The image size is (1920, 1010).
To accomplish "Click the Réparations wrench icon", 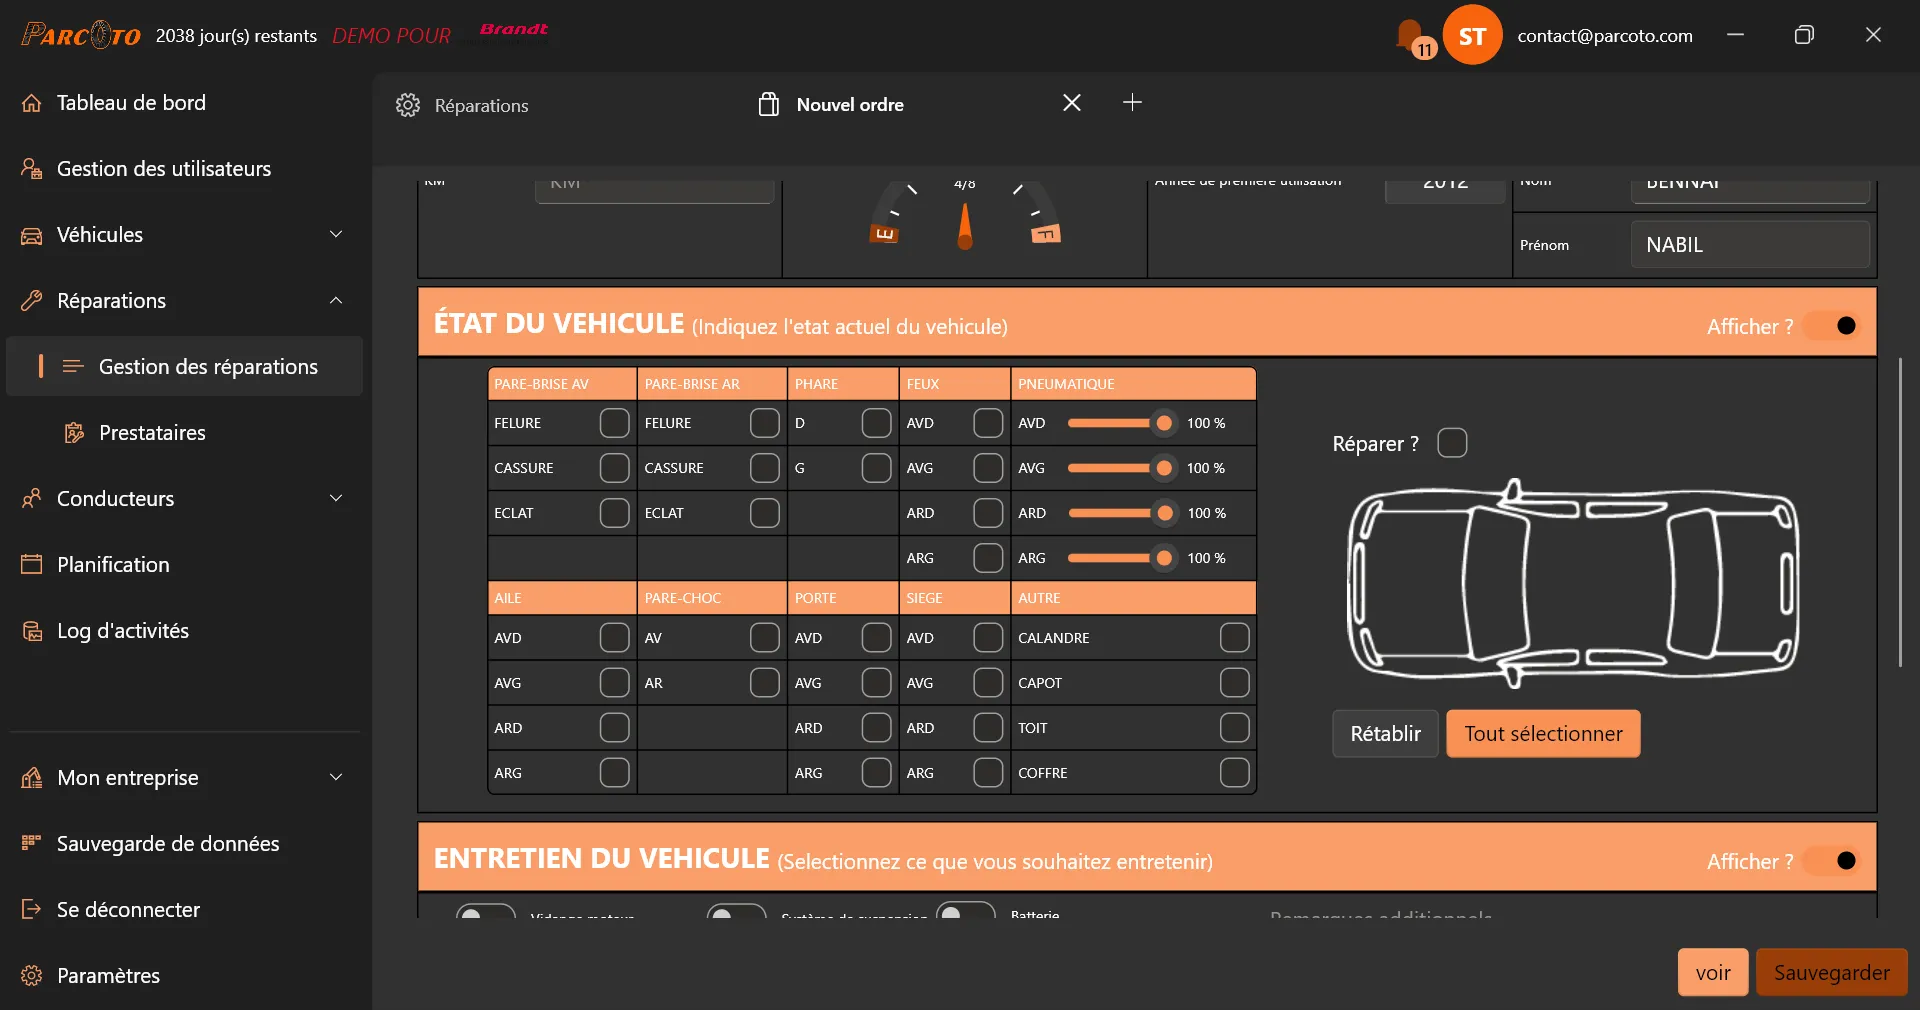I will click(x=32, y=301).
